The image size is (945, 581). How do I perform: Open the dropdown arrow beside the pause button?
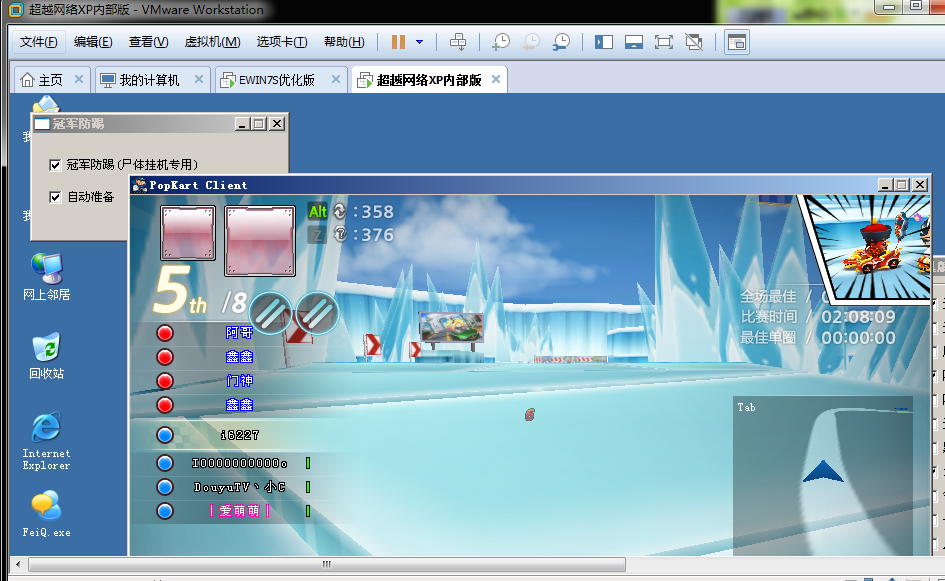(419, 42)
